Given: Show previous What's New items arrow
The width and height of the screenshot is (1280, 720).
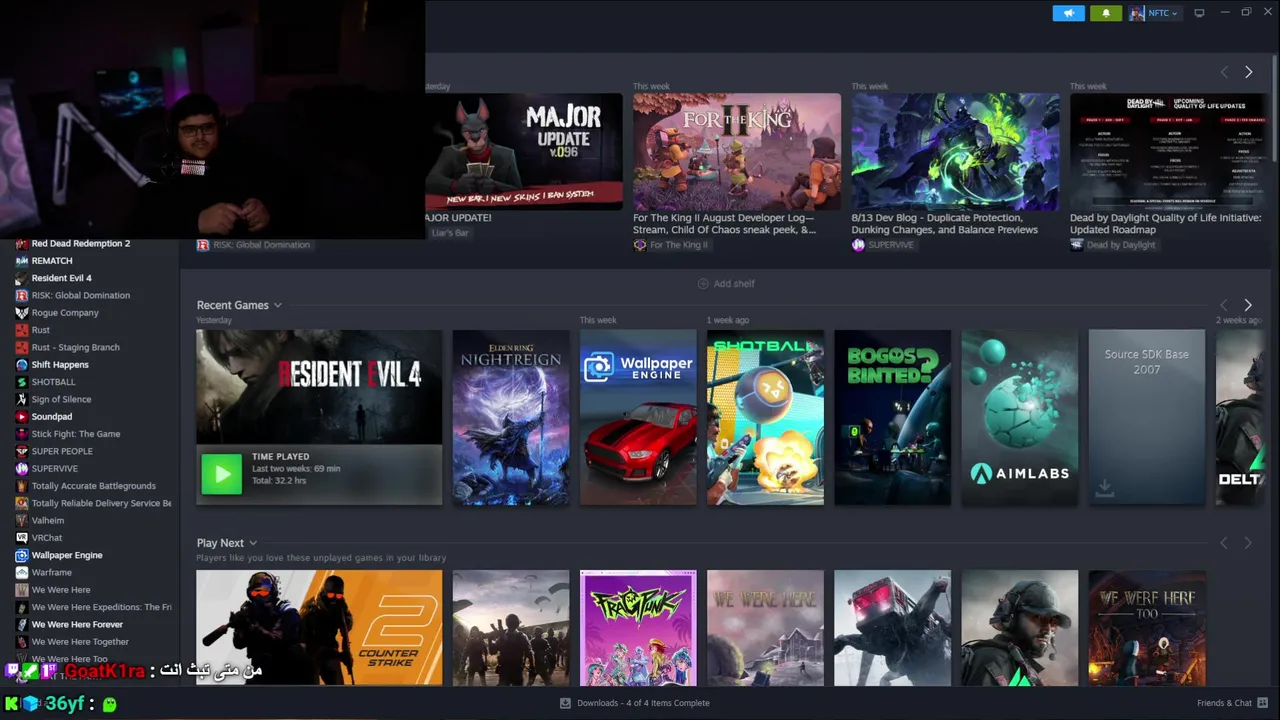Looking at the screenshot, I should pyautogui.click(x=1224, y=72).
